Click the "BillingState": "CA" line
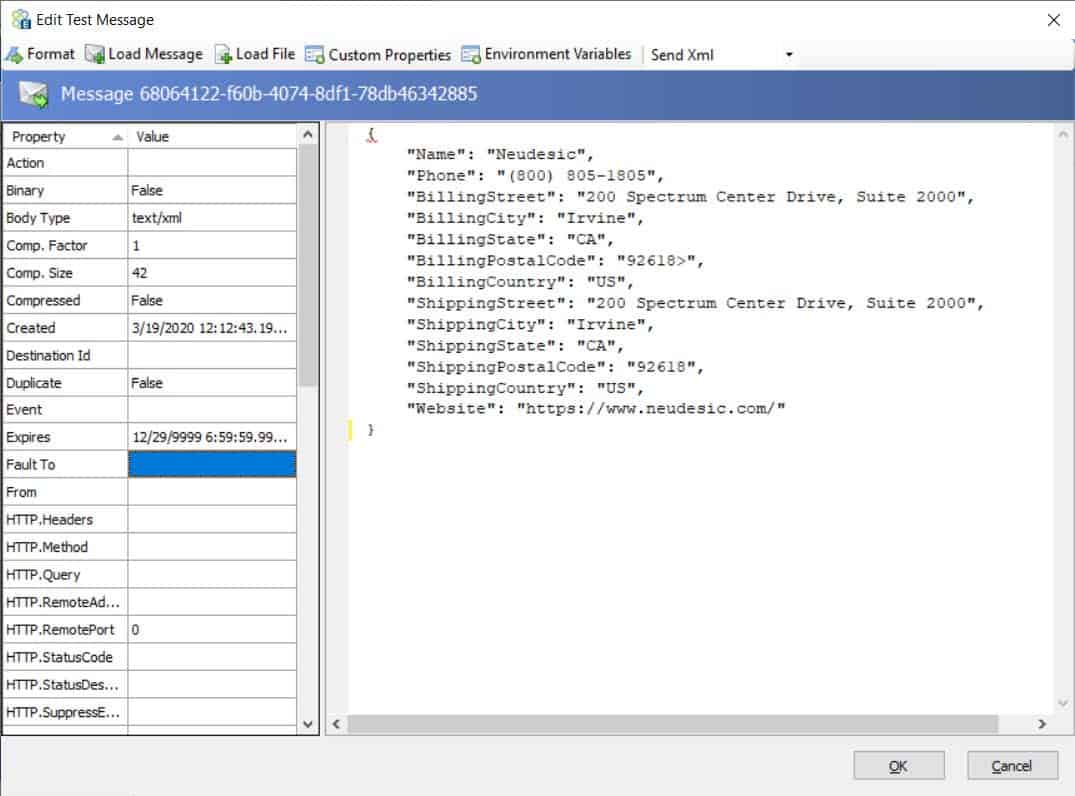Viewport: 1075px width, 796px height. click(510, 239)
